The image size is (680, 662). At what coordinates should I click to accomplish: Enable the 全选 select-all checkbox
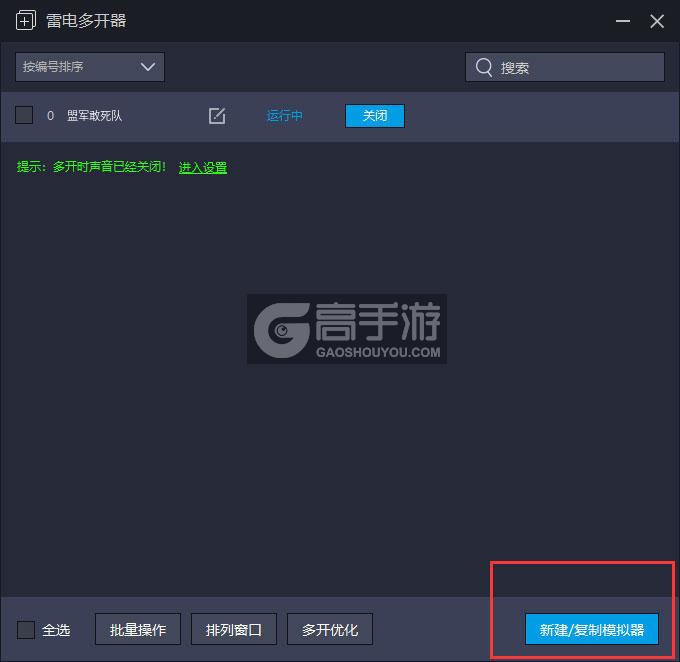(26, 629)
